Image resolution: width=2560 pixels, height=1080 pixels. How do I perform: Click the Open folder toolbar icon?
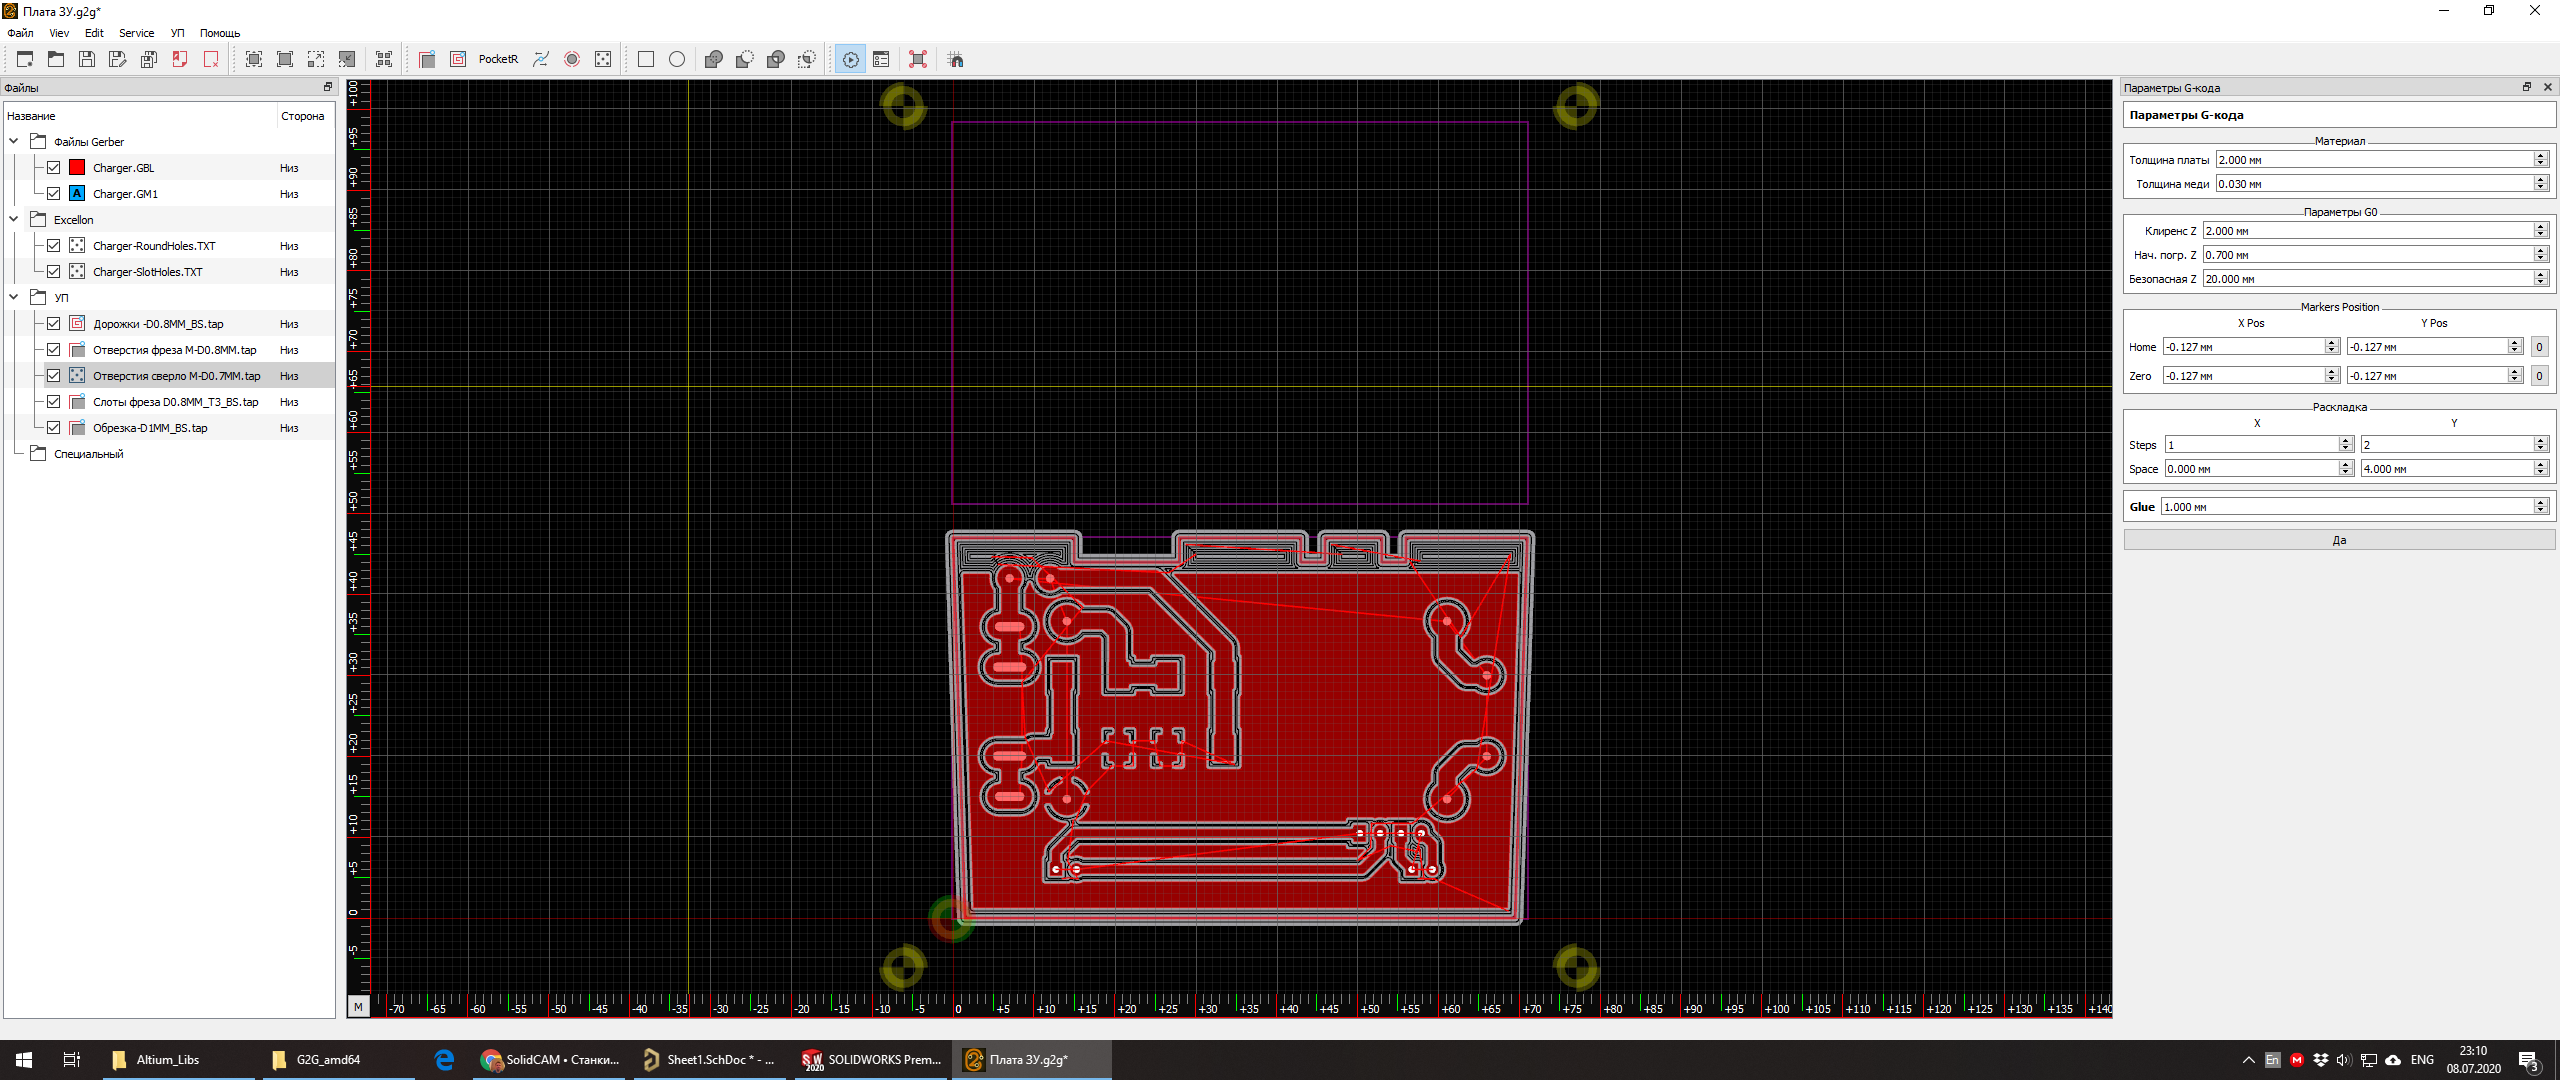pos(56,60)
